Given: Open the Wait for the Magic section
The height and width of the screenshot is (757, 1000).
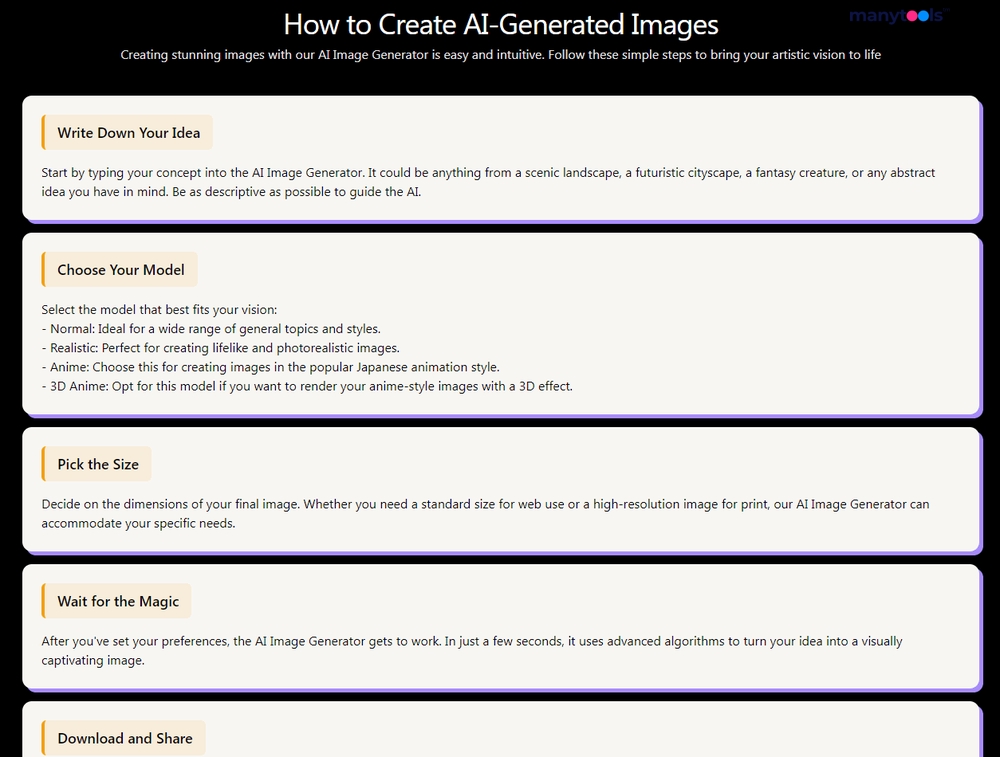Looking at the screenshot, I should [116, 600].
